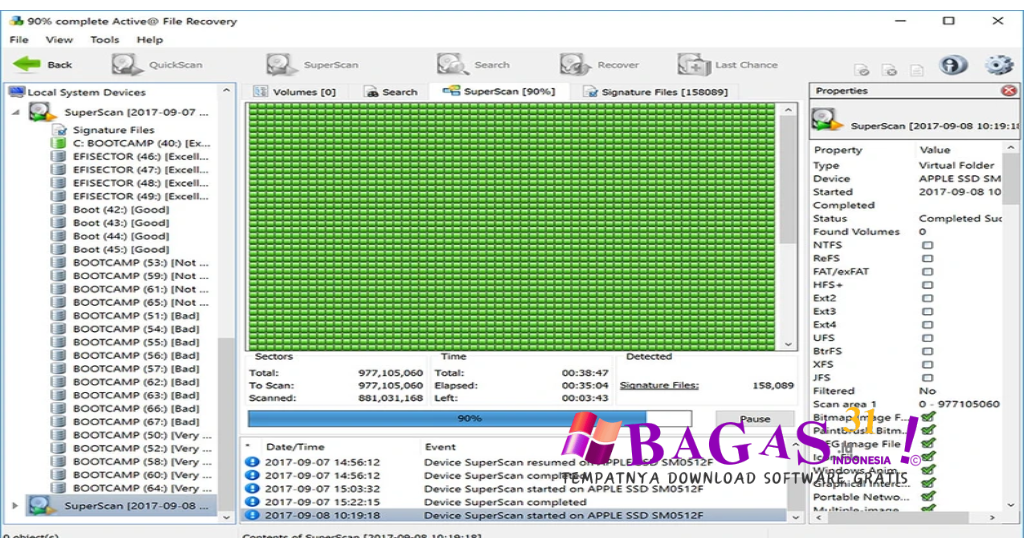Collapse the Local System Devices panel header arrow
Screen dimensions: 1024x538
click(x=226, y=91)
